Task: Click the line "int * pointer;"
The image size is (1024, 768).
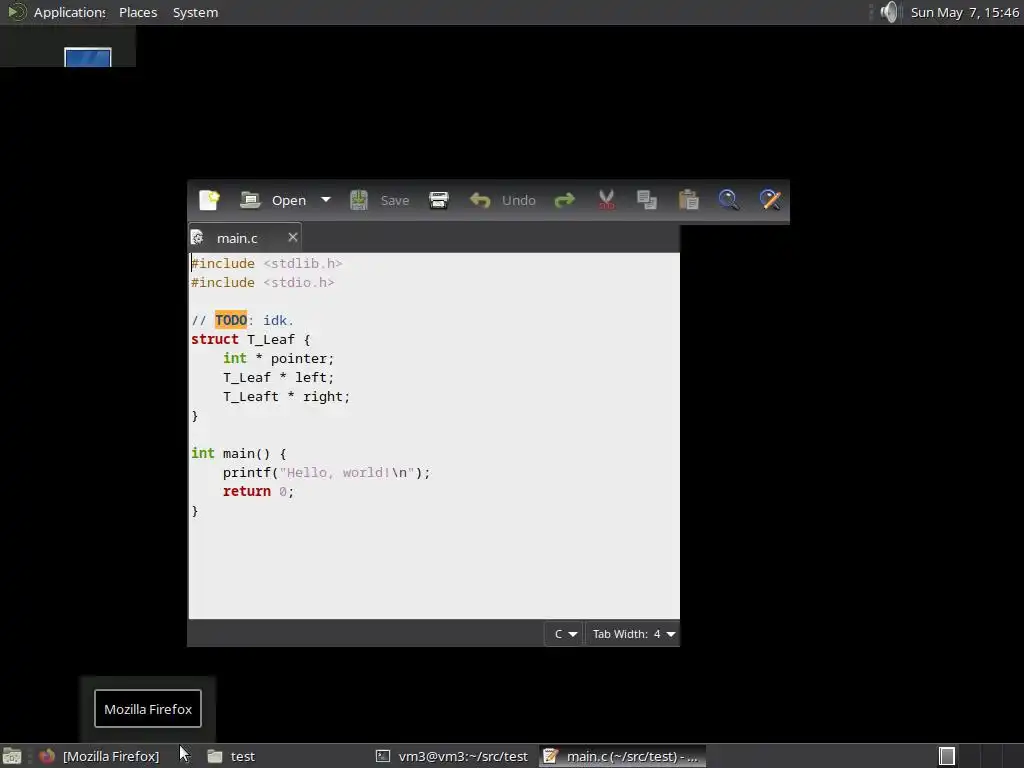Action: (x=278, y=359)
